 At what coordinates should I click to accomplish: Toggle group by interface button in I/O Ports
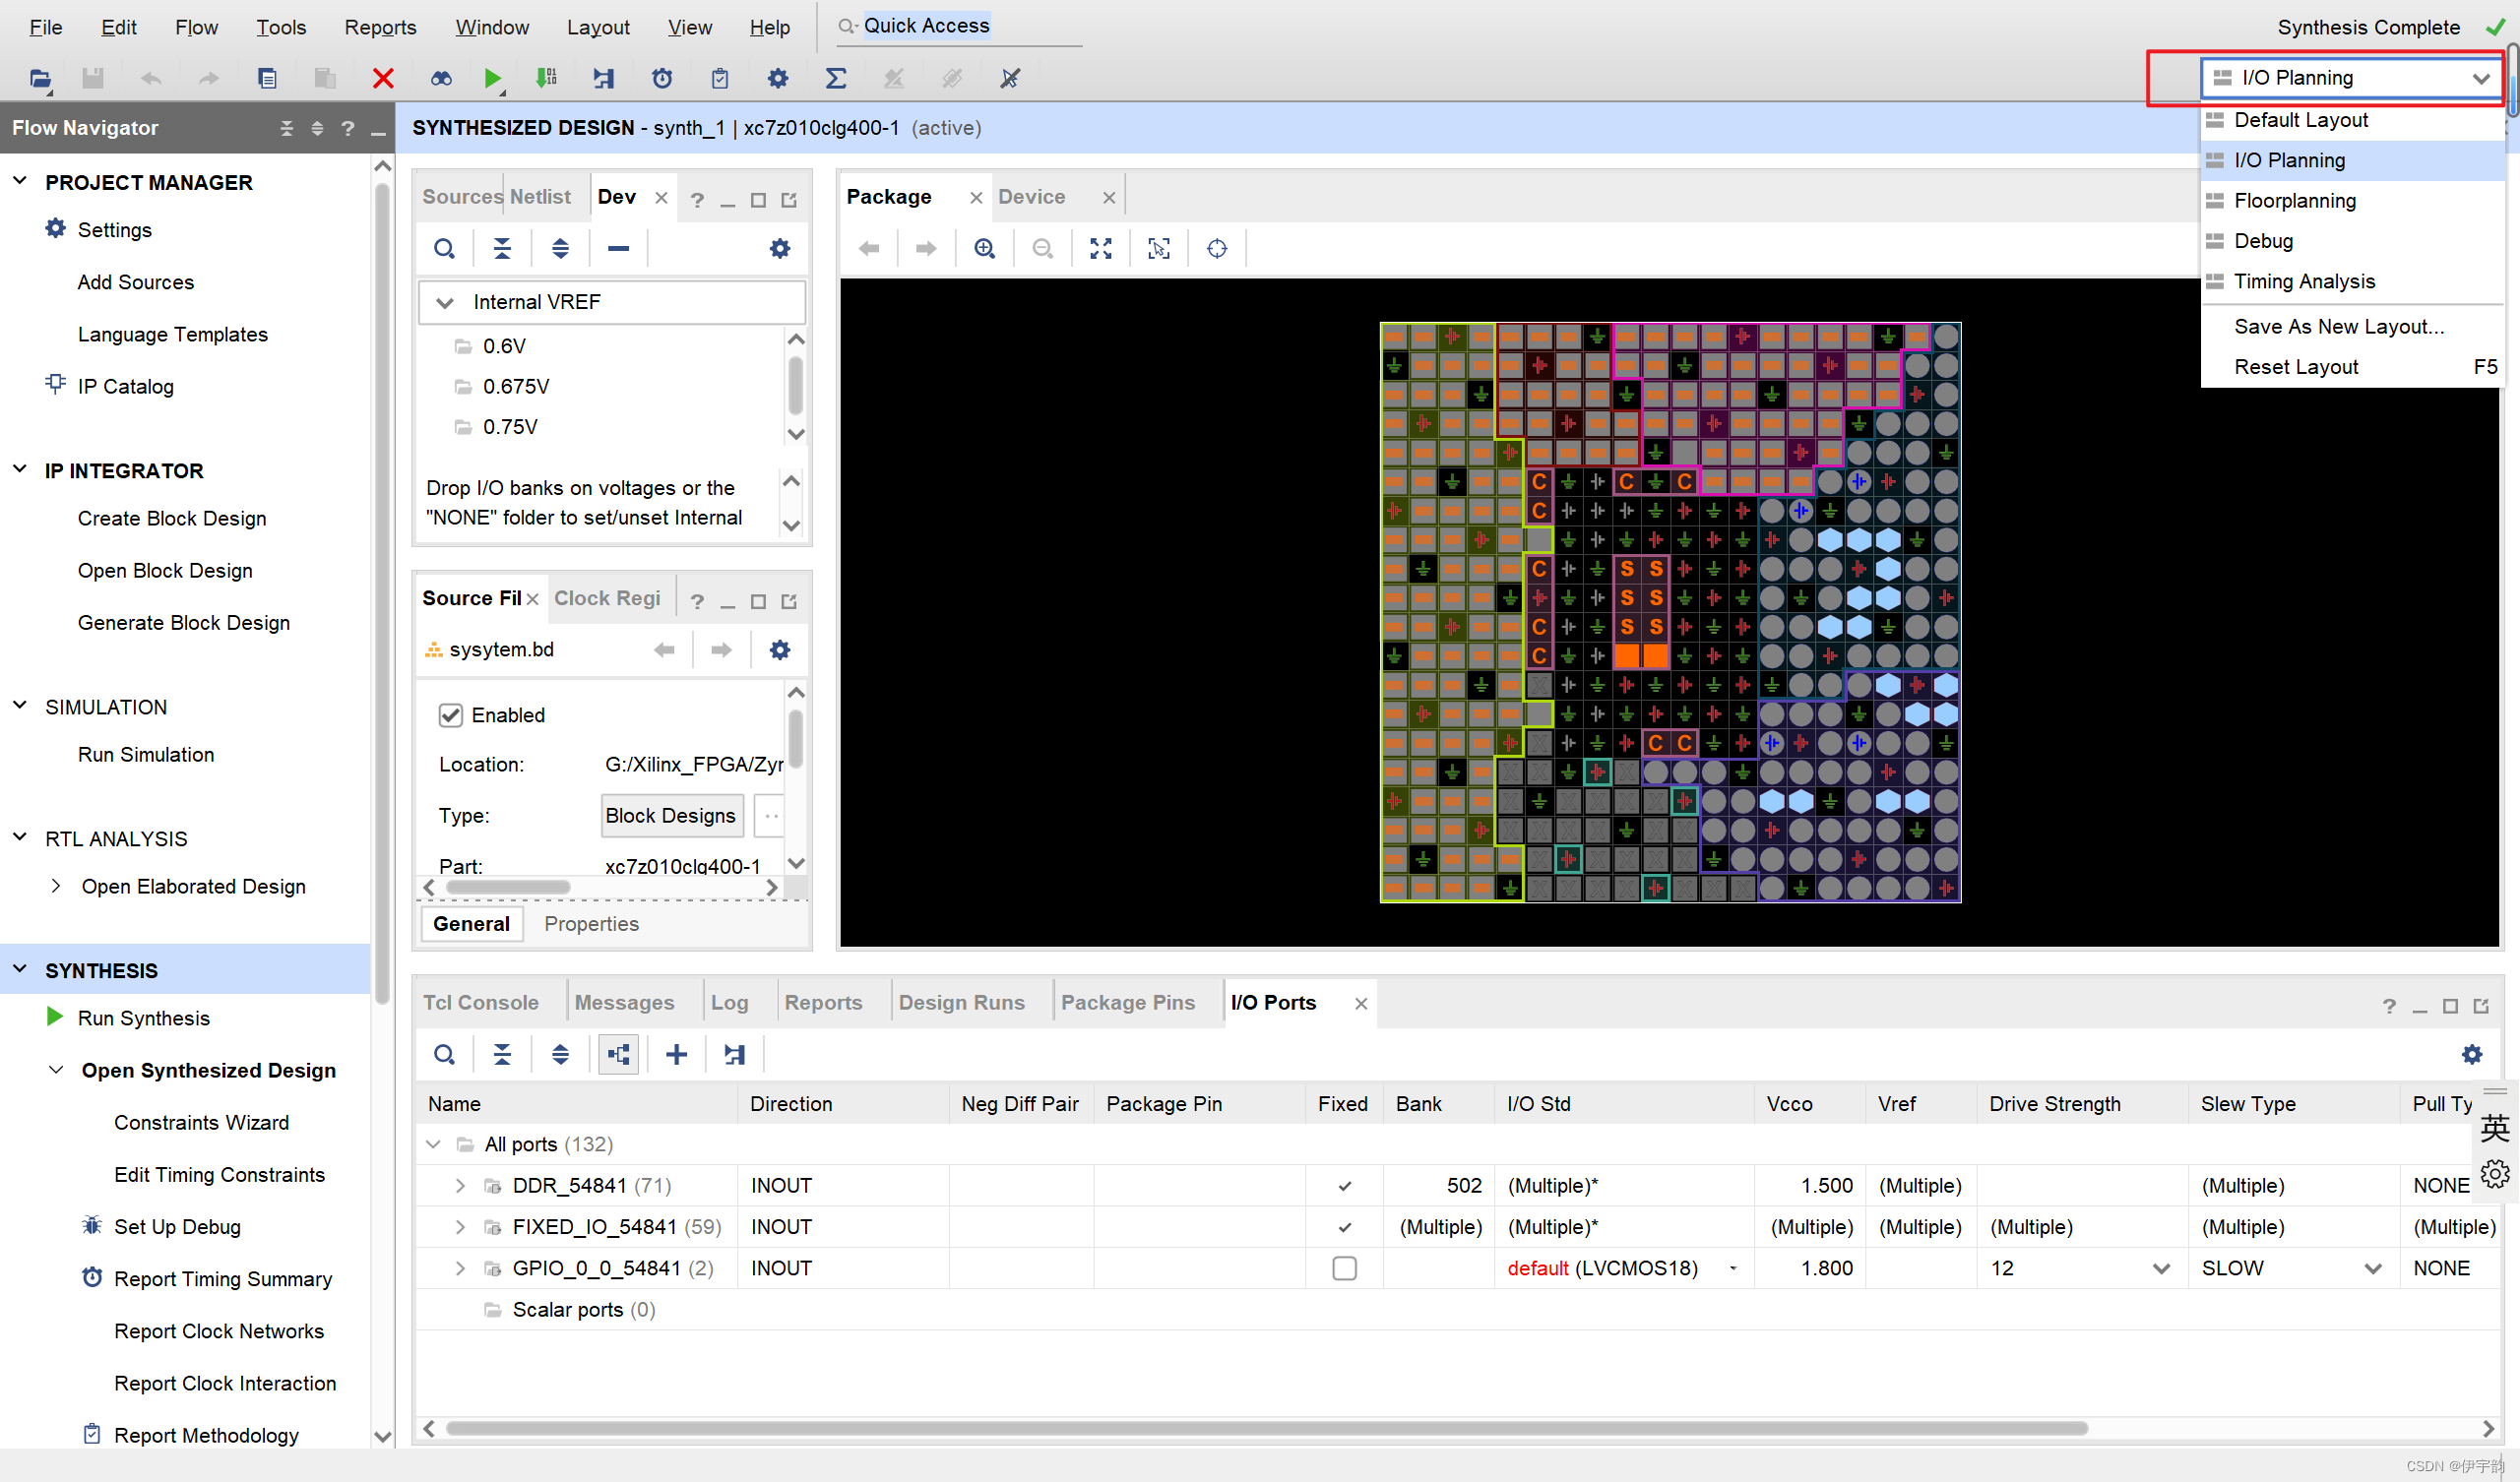(618, 1054)
